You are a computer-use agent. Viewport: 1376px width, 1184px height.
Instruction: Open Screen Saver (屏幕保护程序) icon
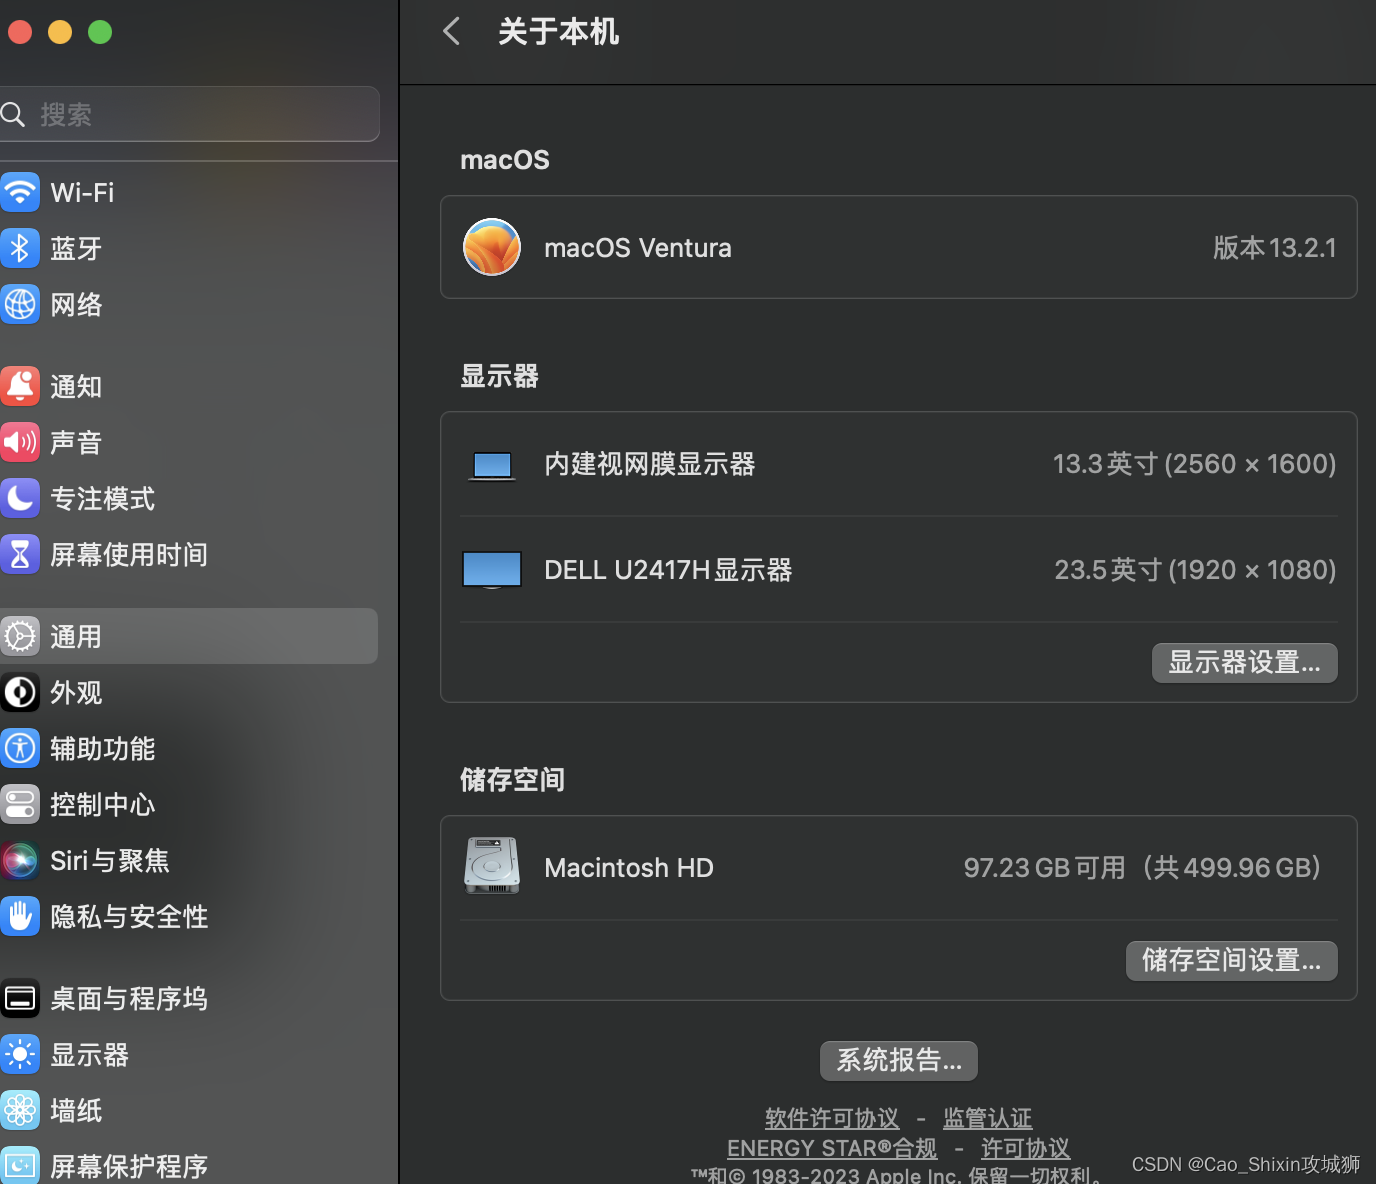tap(20, 1165)
